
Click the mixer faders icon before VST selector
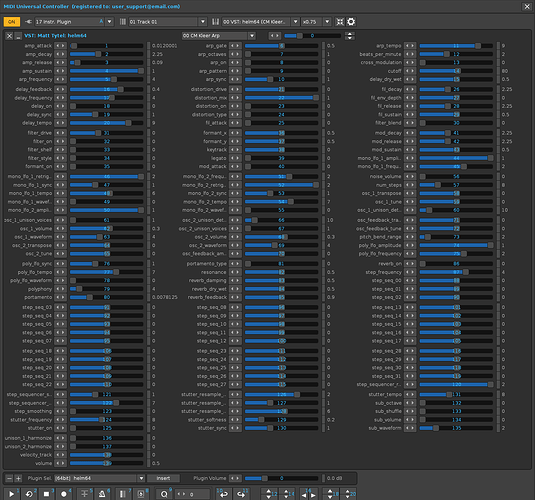(215, 22)
